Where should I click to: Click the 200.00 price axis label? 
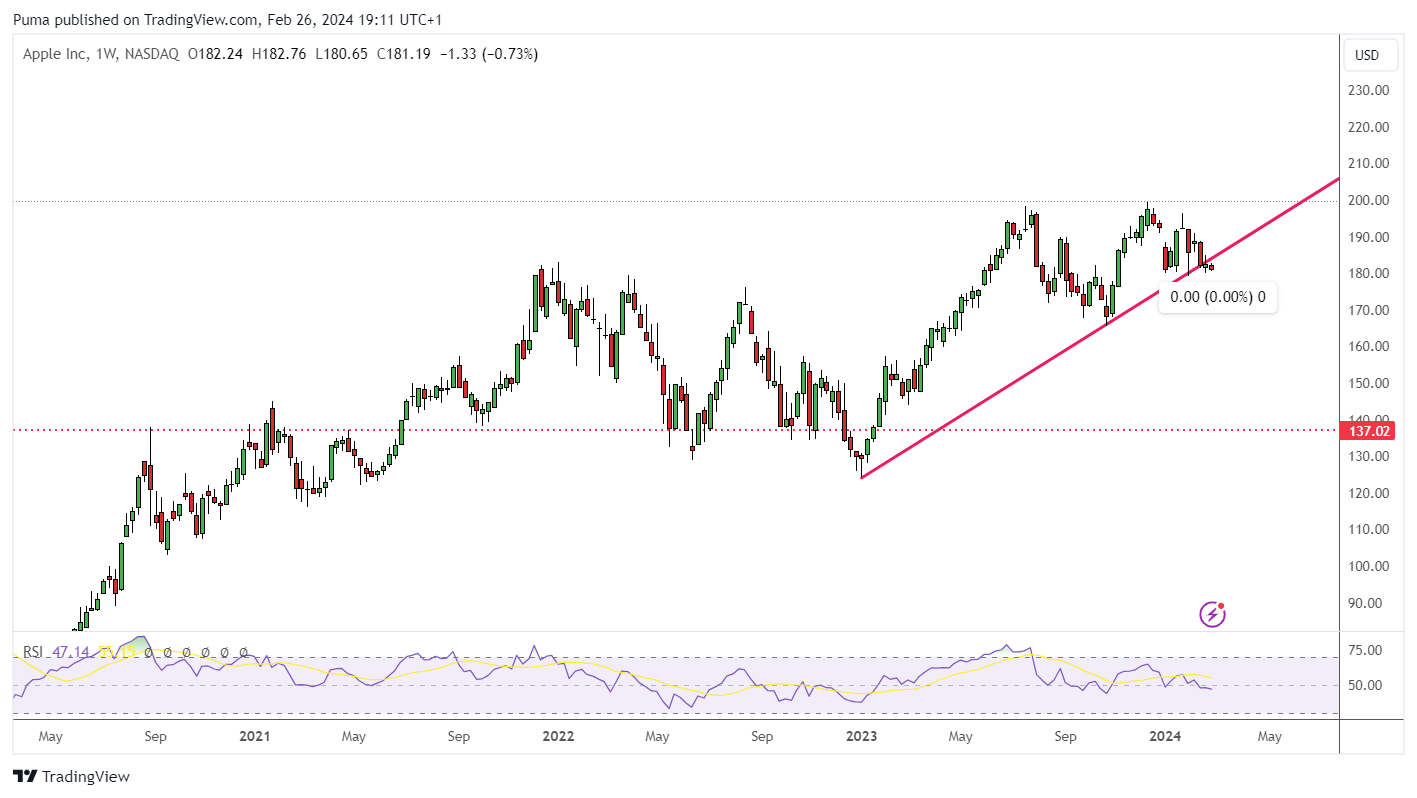coord(1369,200)
